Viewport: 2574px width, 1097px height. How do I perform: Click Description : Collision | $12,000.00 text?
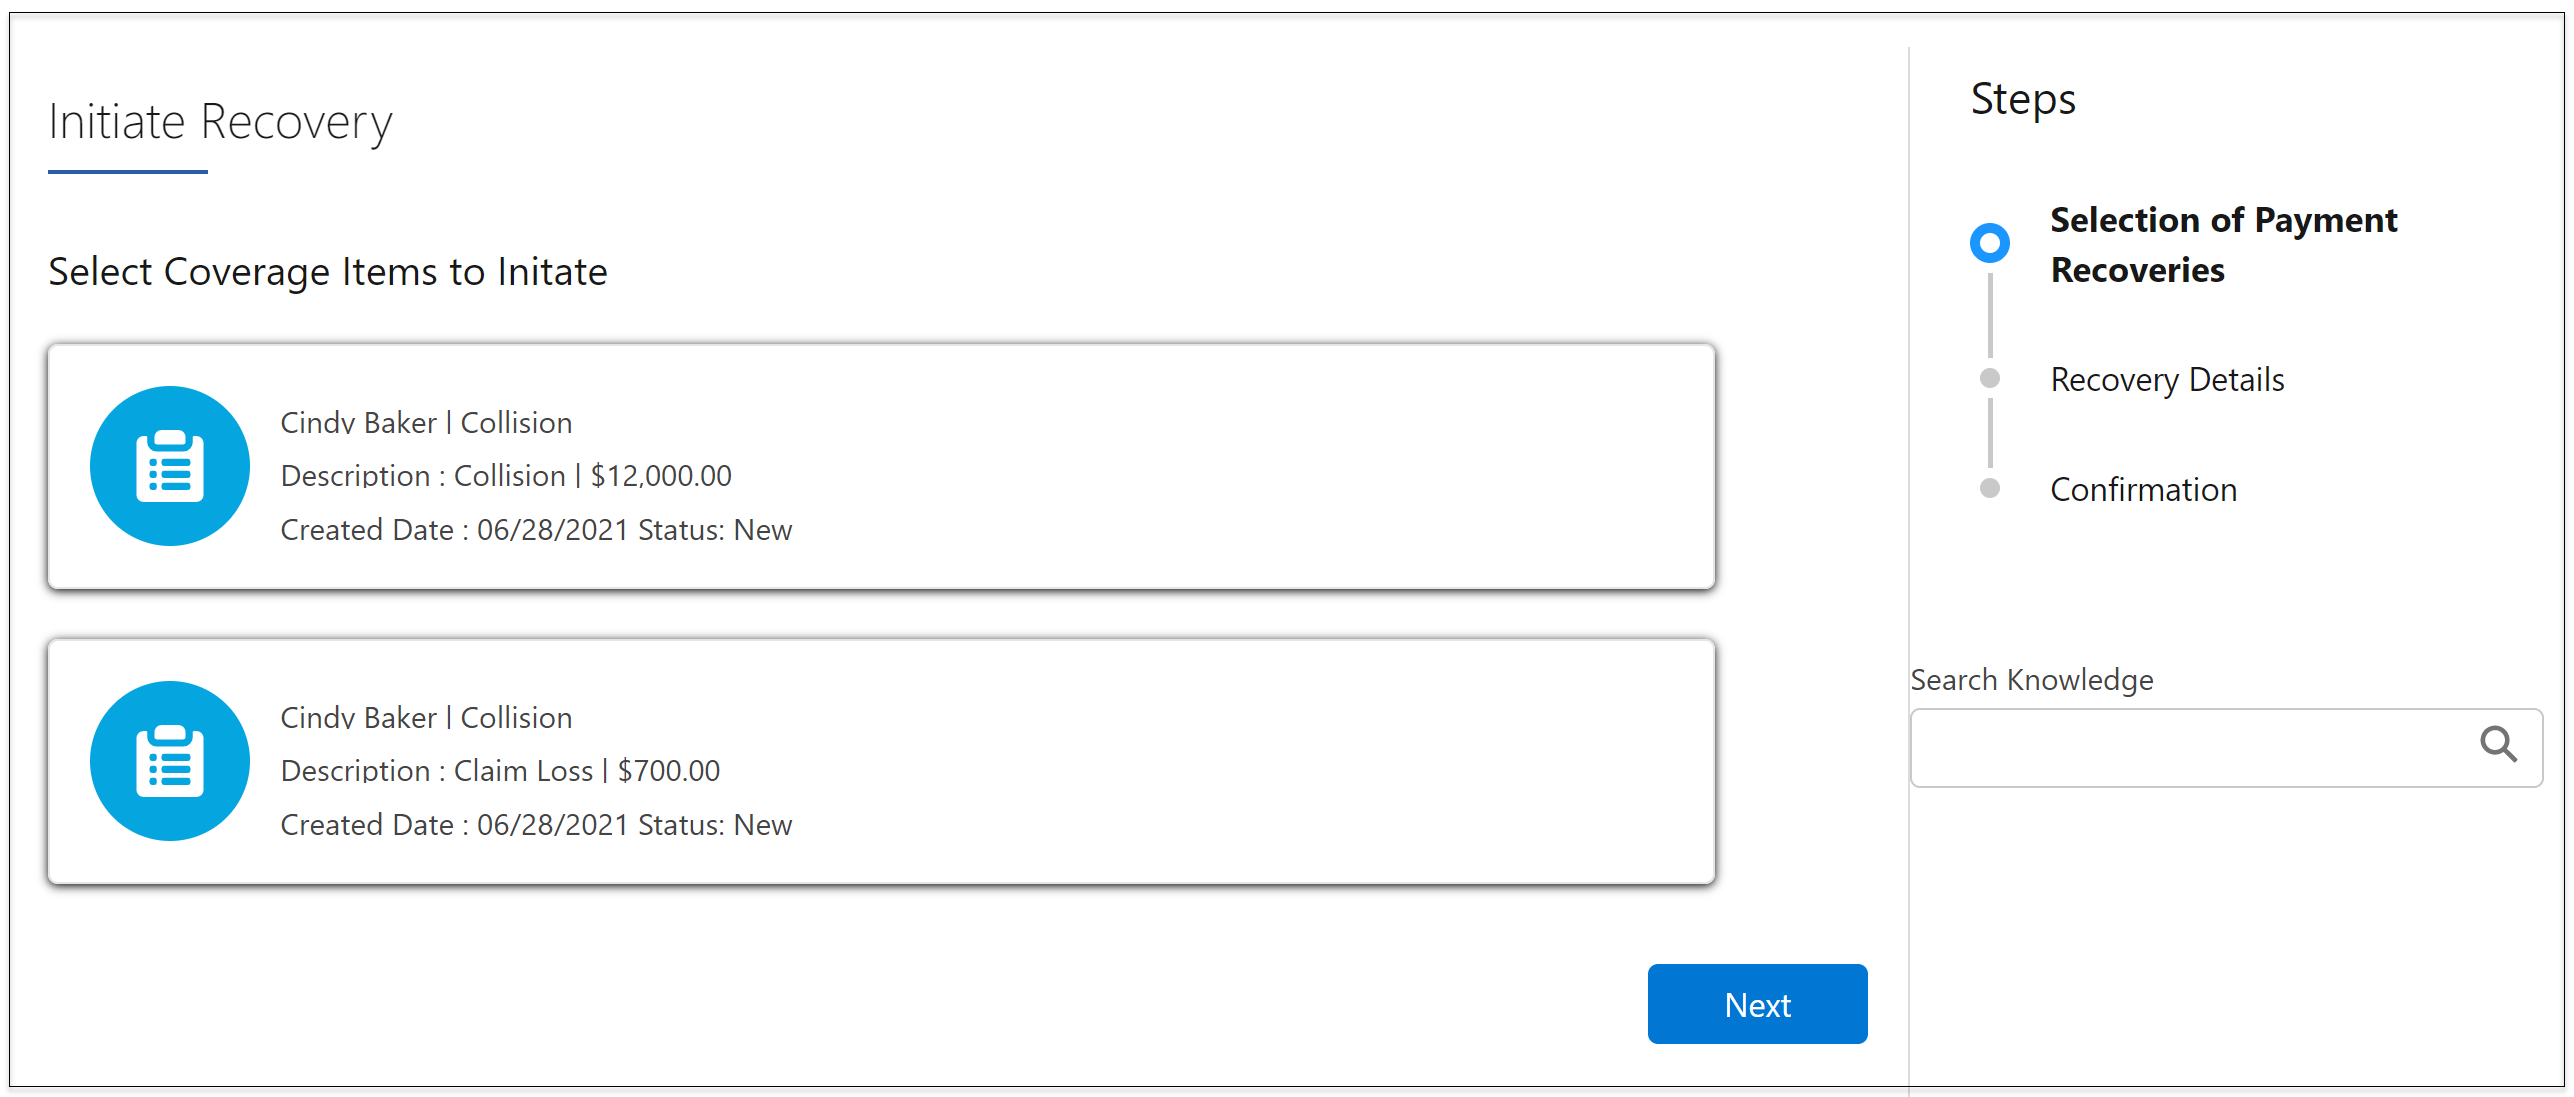click(506, 476)
